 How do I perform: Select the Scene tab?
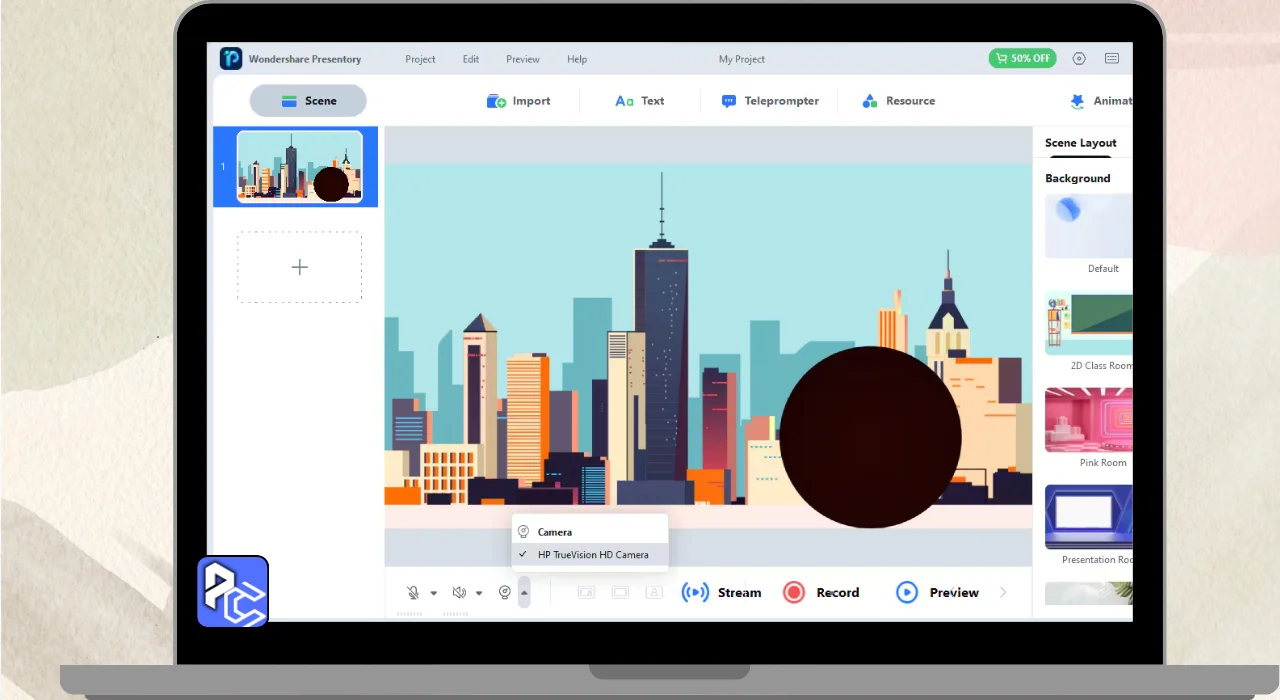(308, 101)
